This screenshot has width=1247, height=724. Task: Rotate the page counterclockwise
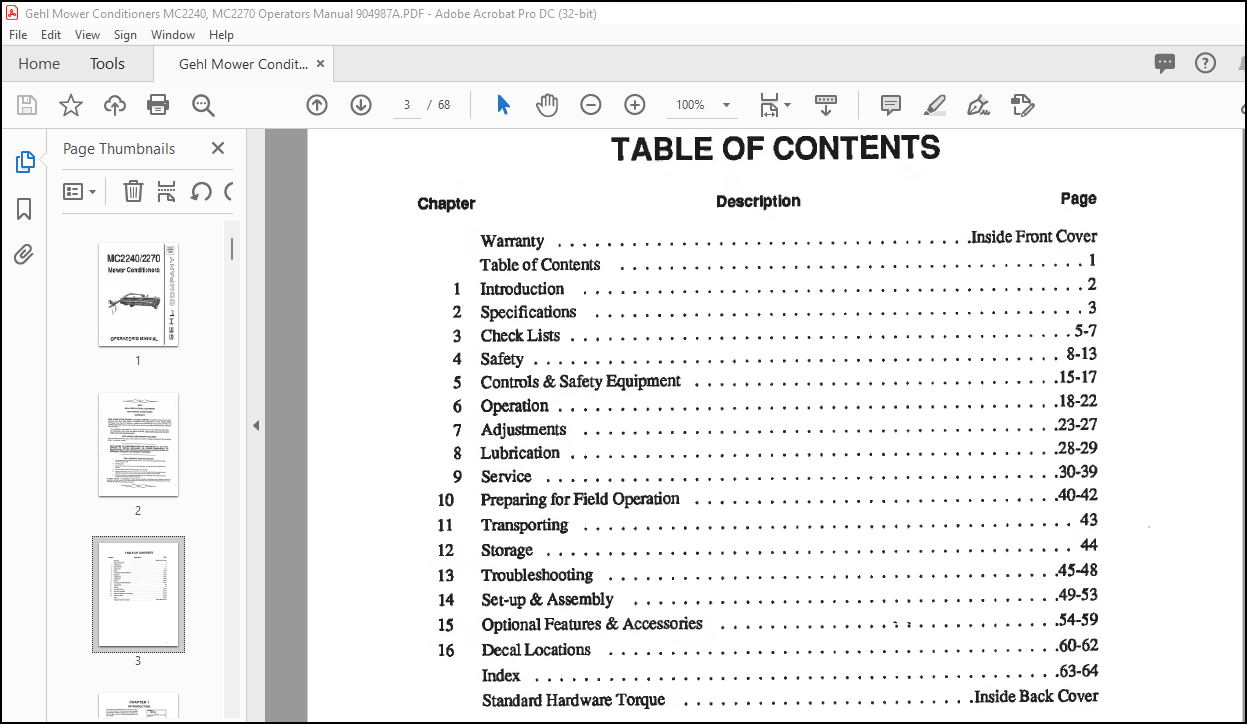[201, 191]
